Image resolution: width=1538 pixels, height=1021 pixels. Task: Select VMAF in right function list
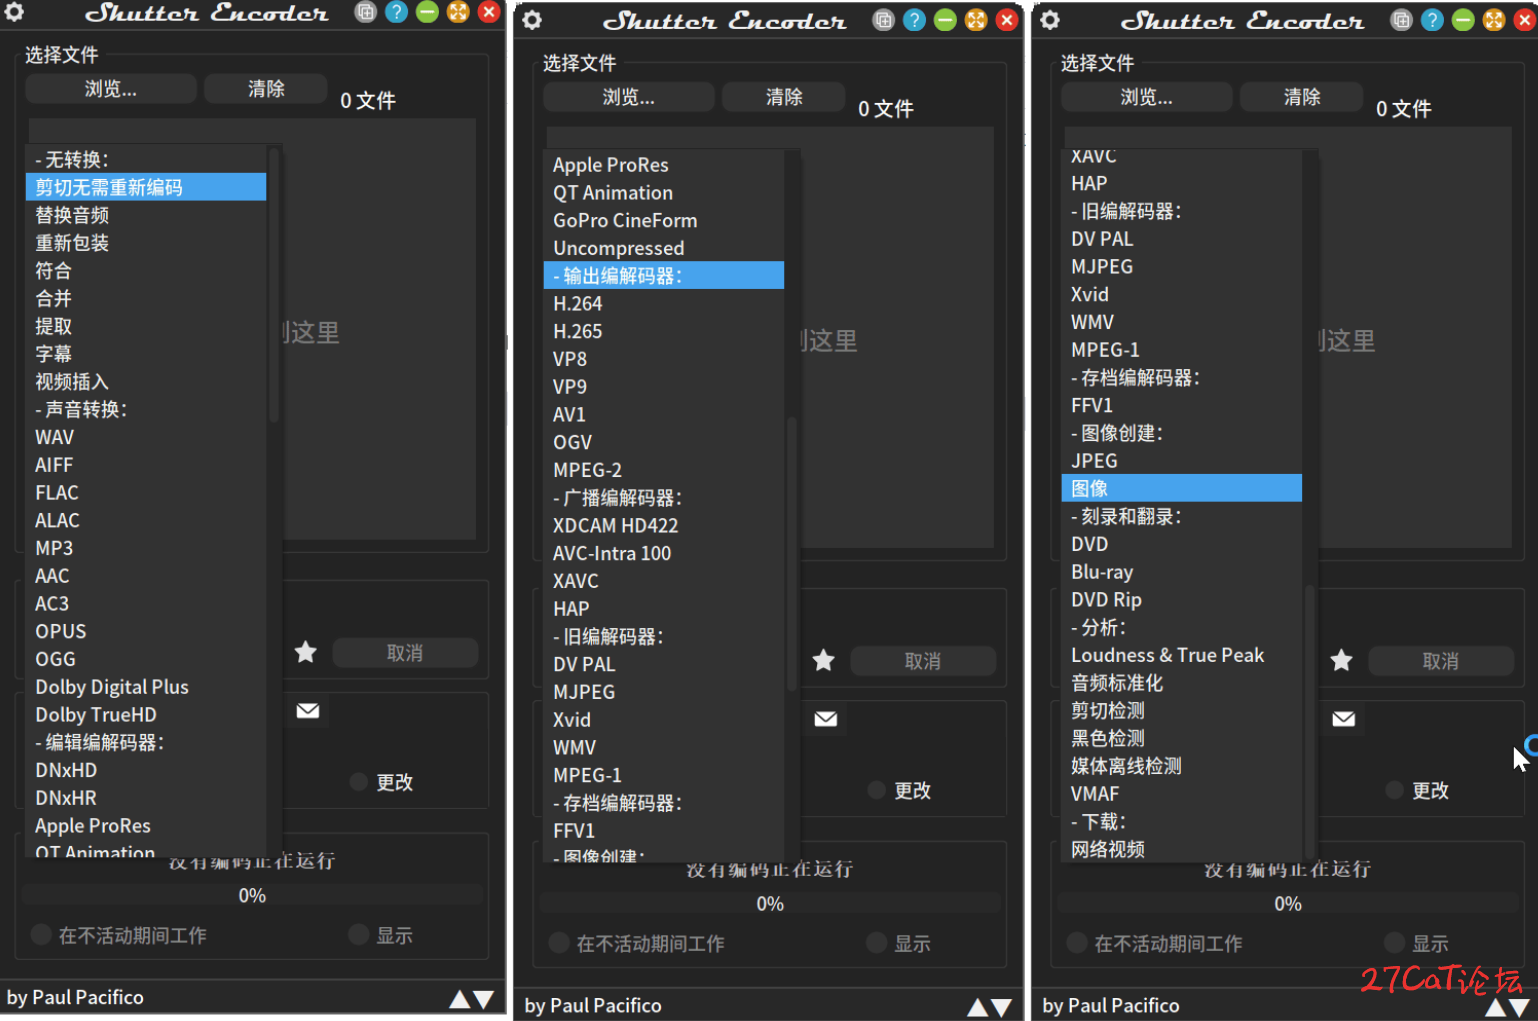click(x=1182, y=794)
